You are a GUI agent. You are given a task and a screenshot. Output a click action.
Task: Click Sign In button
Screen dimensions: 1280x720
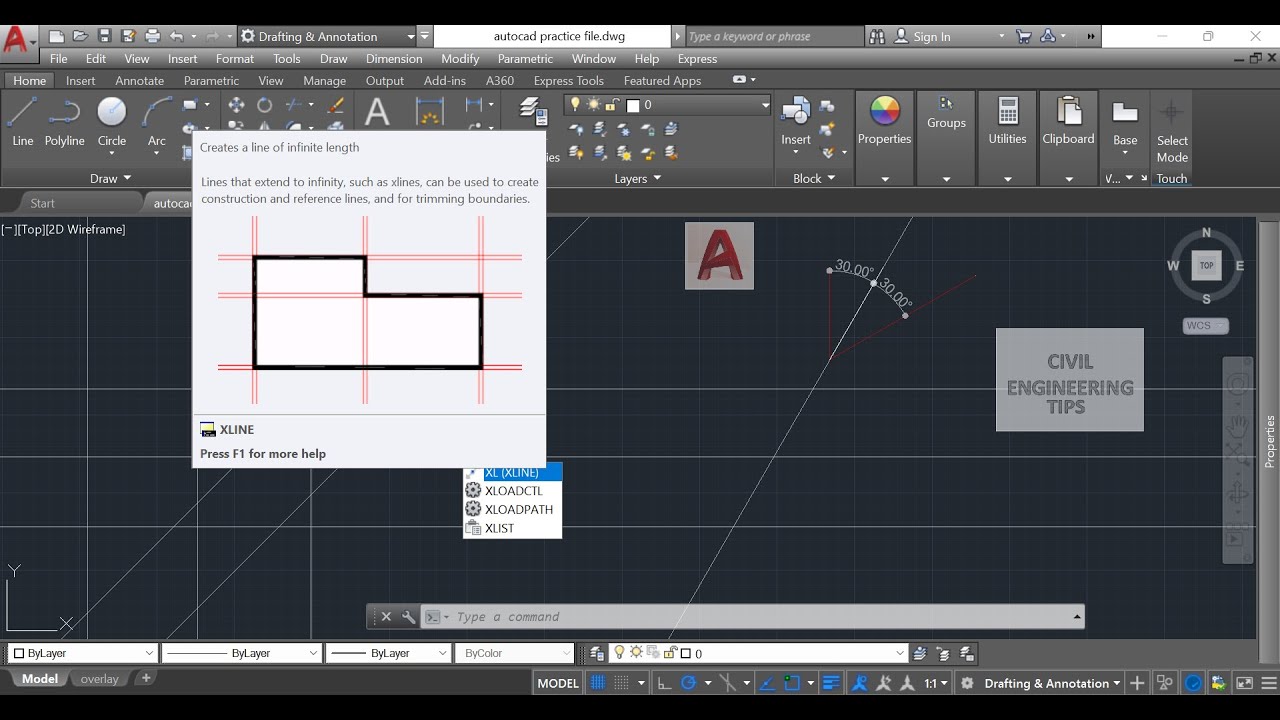click(x=931, y=37)
